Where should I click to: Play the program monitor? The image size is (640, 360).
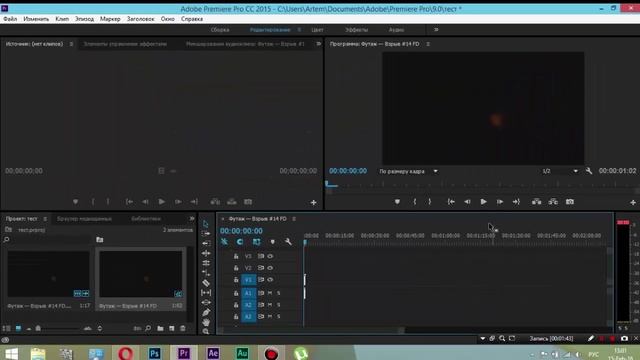pos(483,202)
